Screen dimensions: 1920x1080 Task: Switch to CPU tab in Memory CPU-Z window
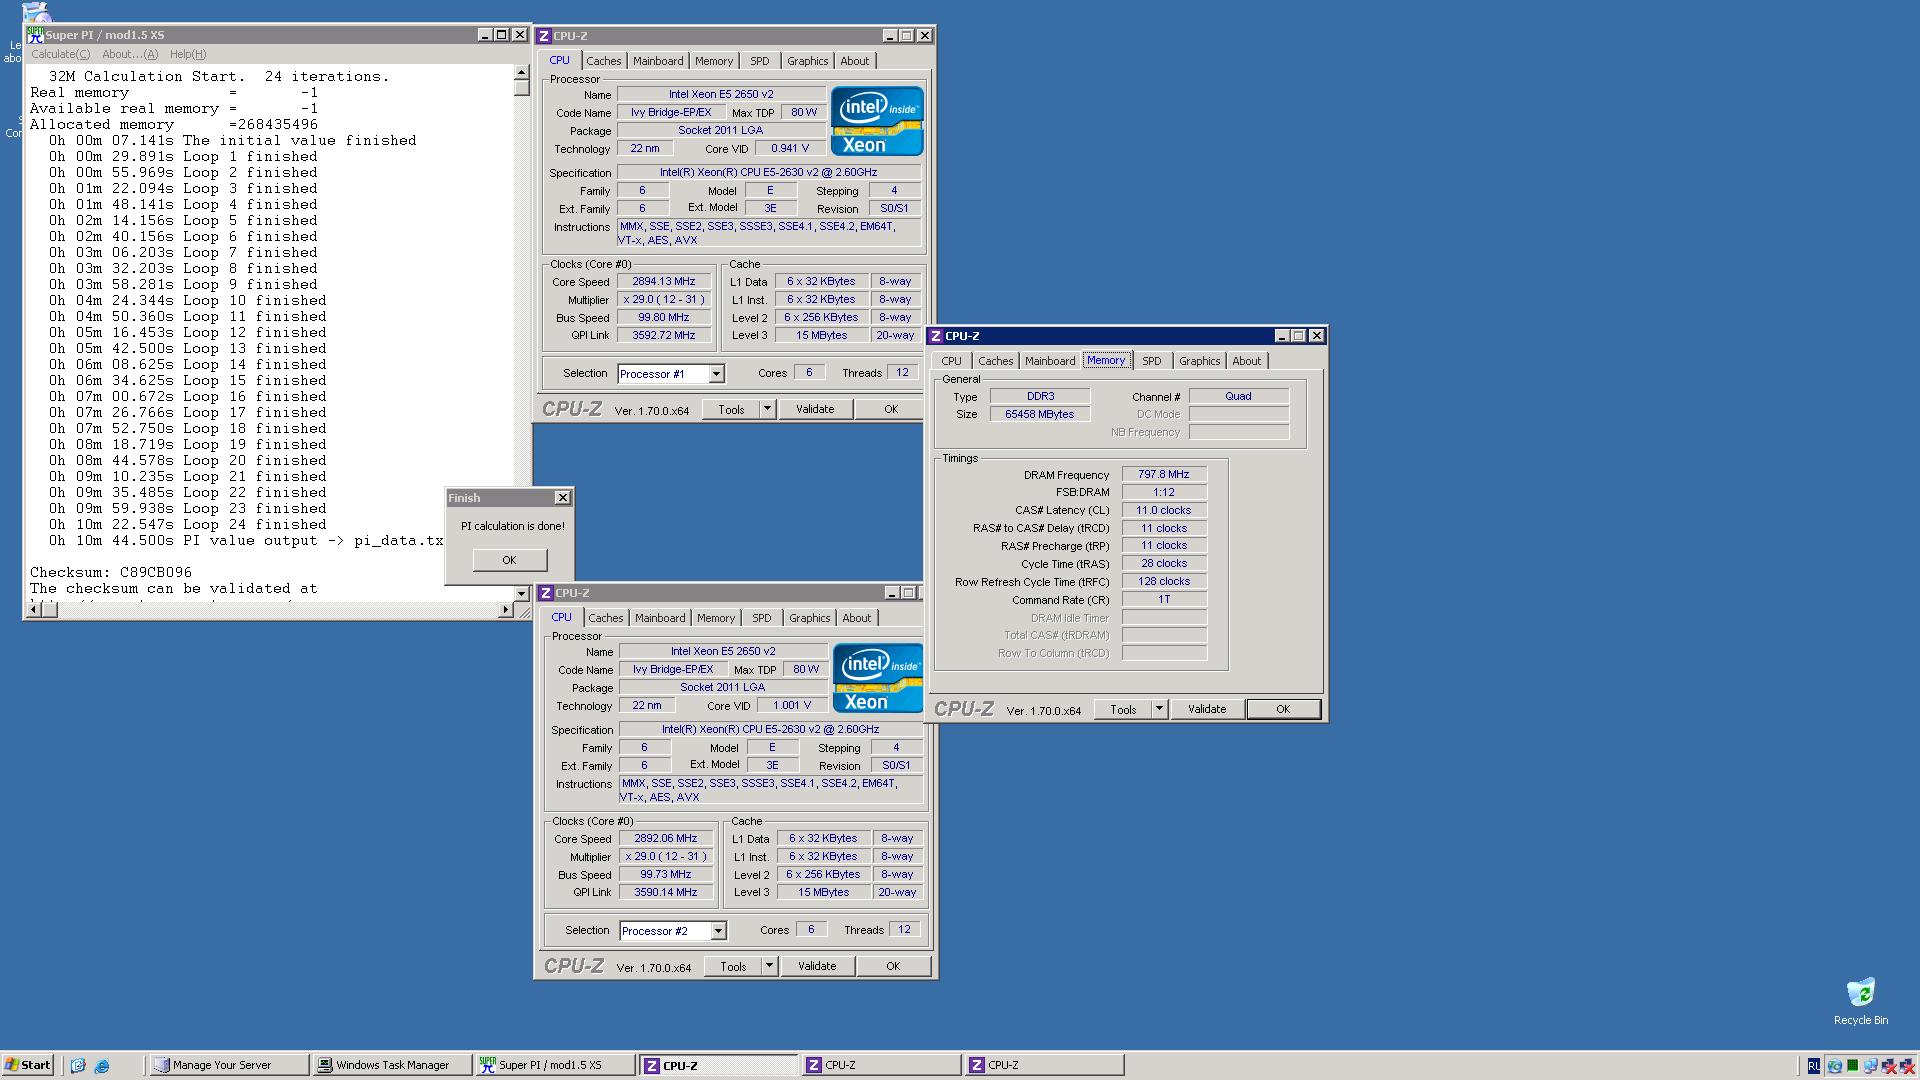pyautogui.click(x=951, y=361)
